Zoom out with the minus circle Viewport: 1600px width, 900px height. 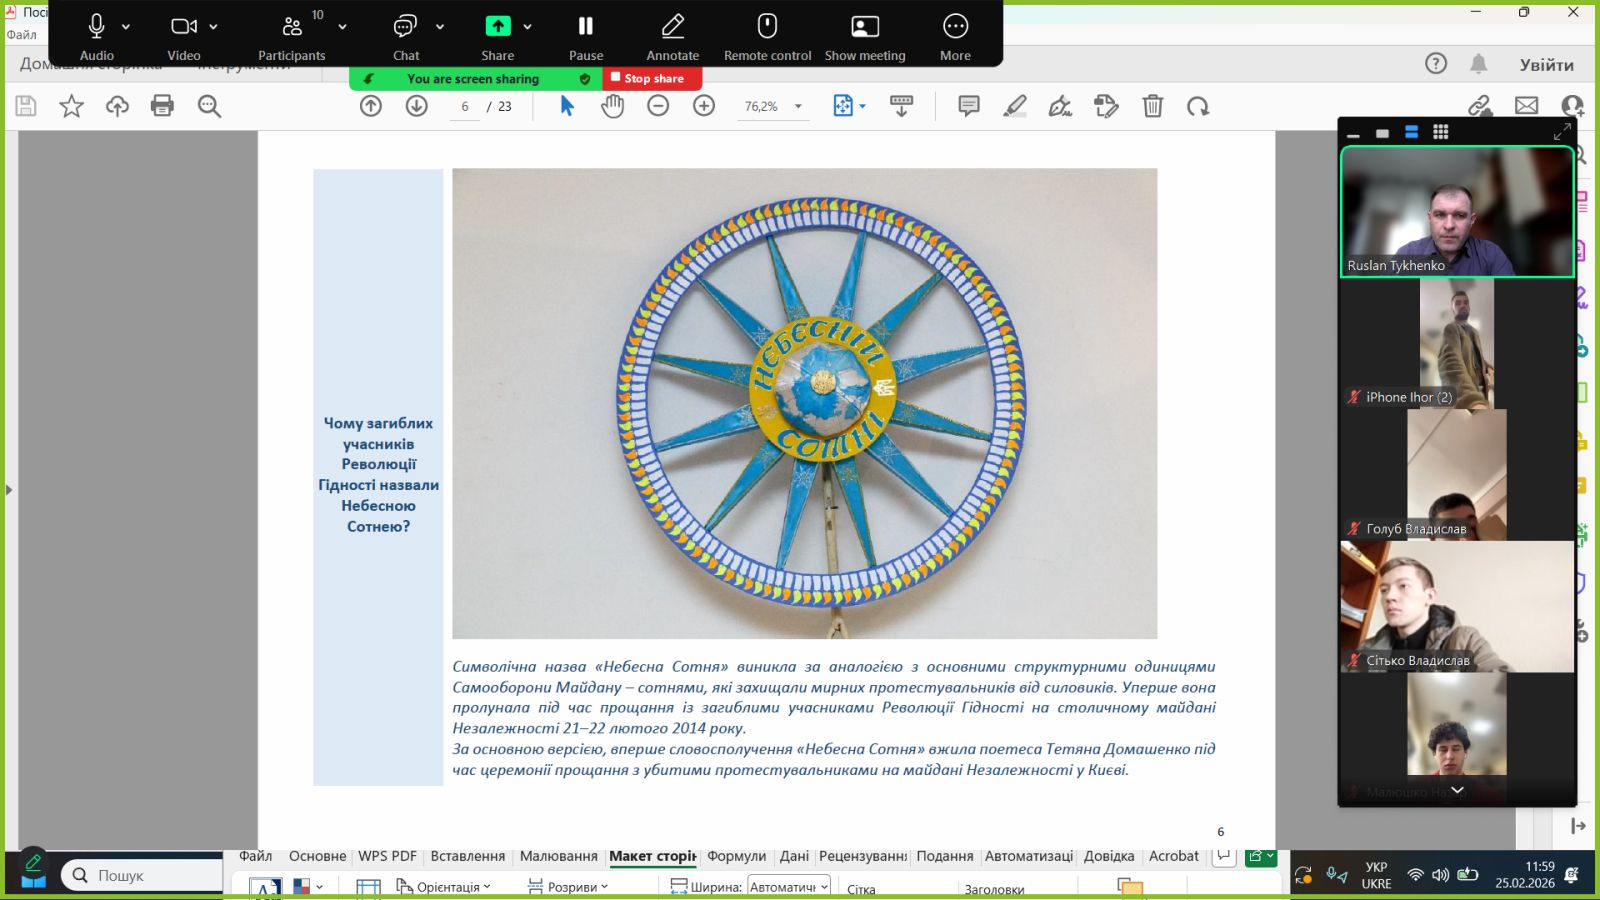coord(658,106)
